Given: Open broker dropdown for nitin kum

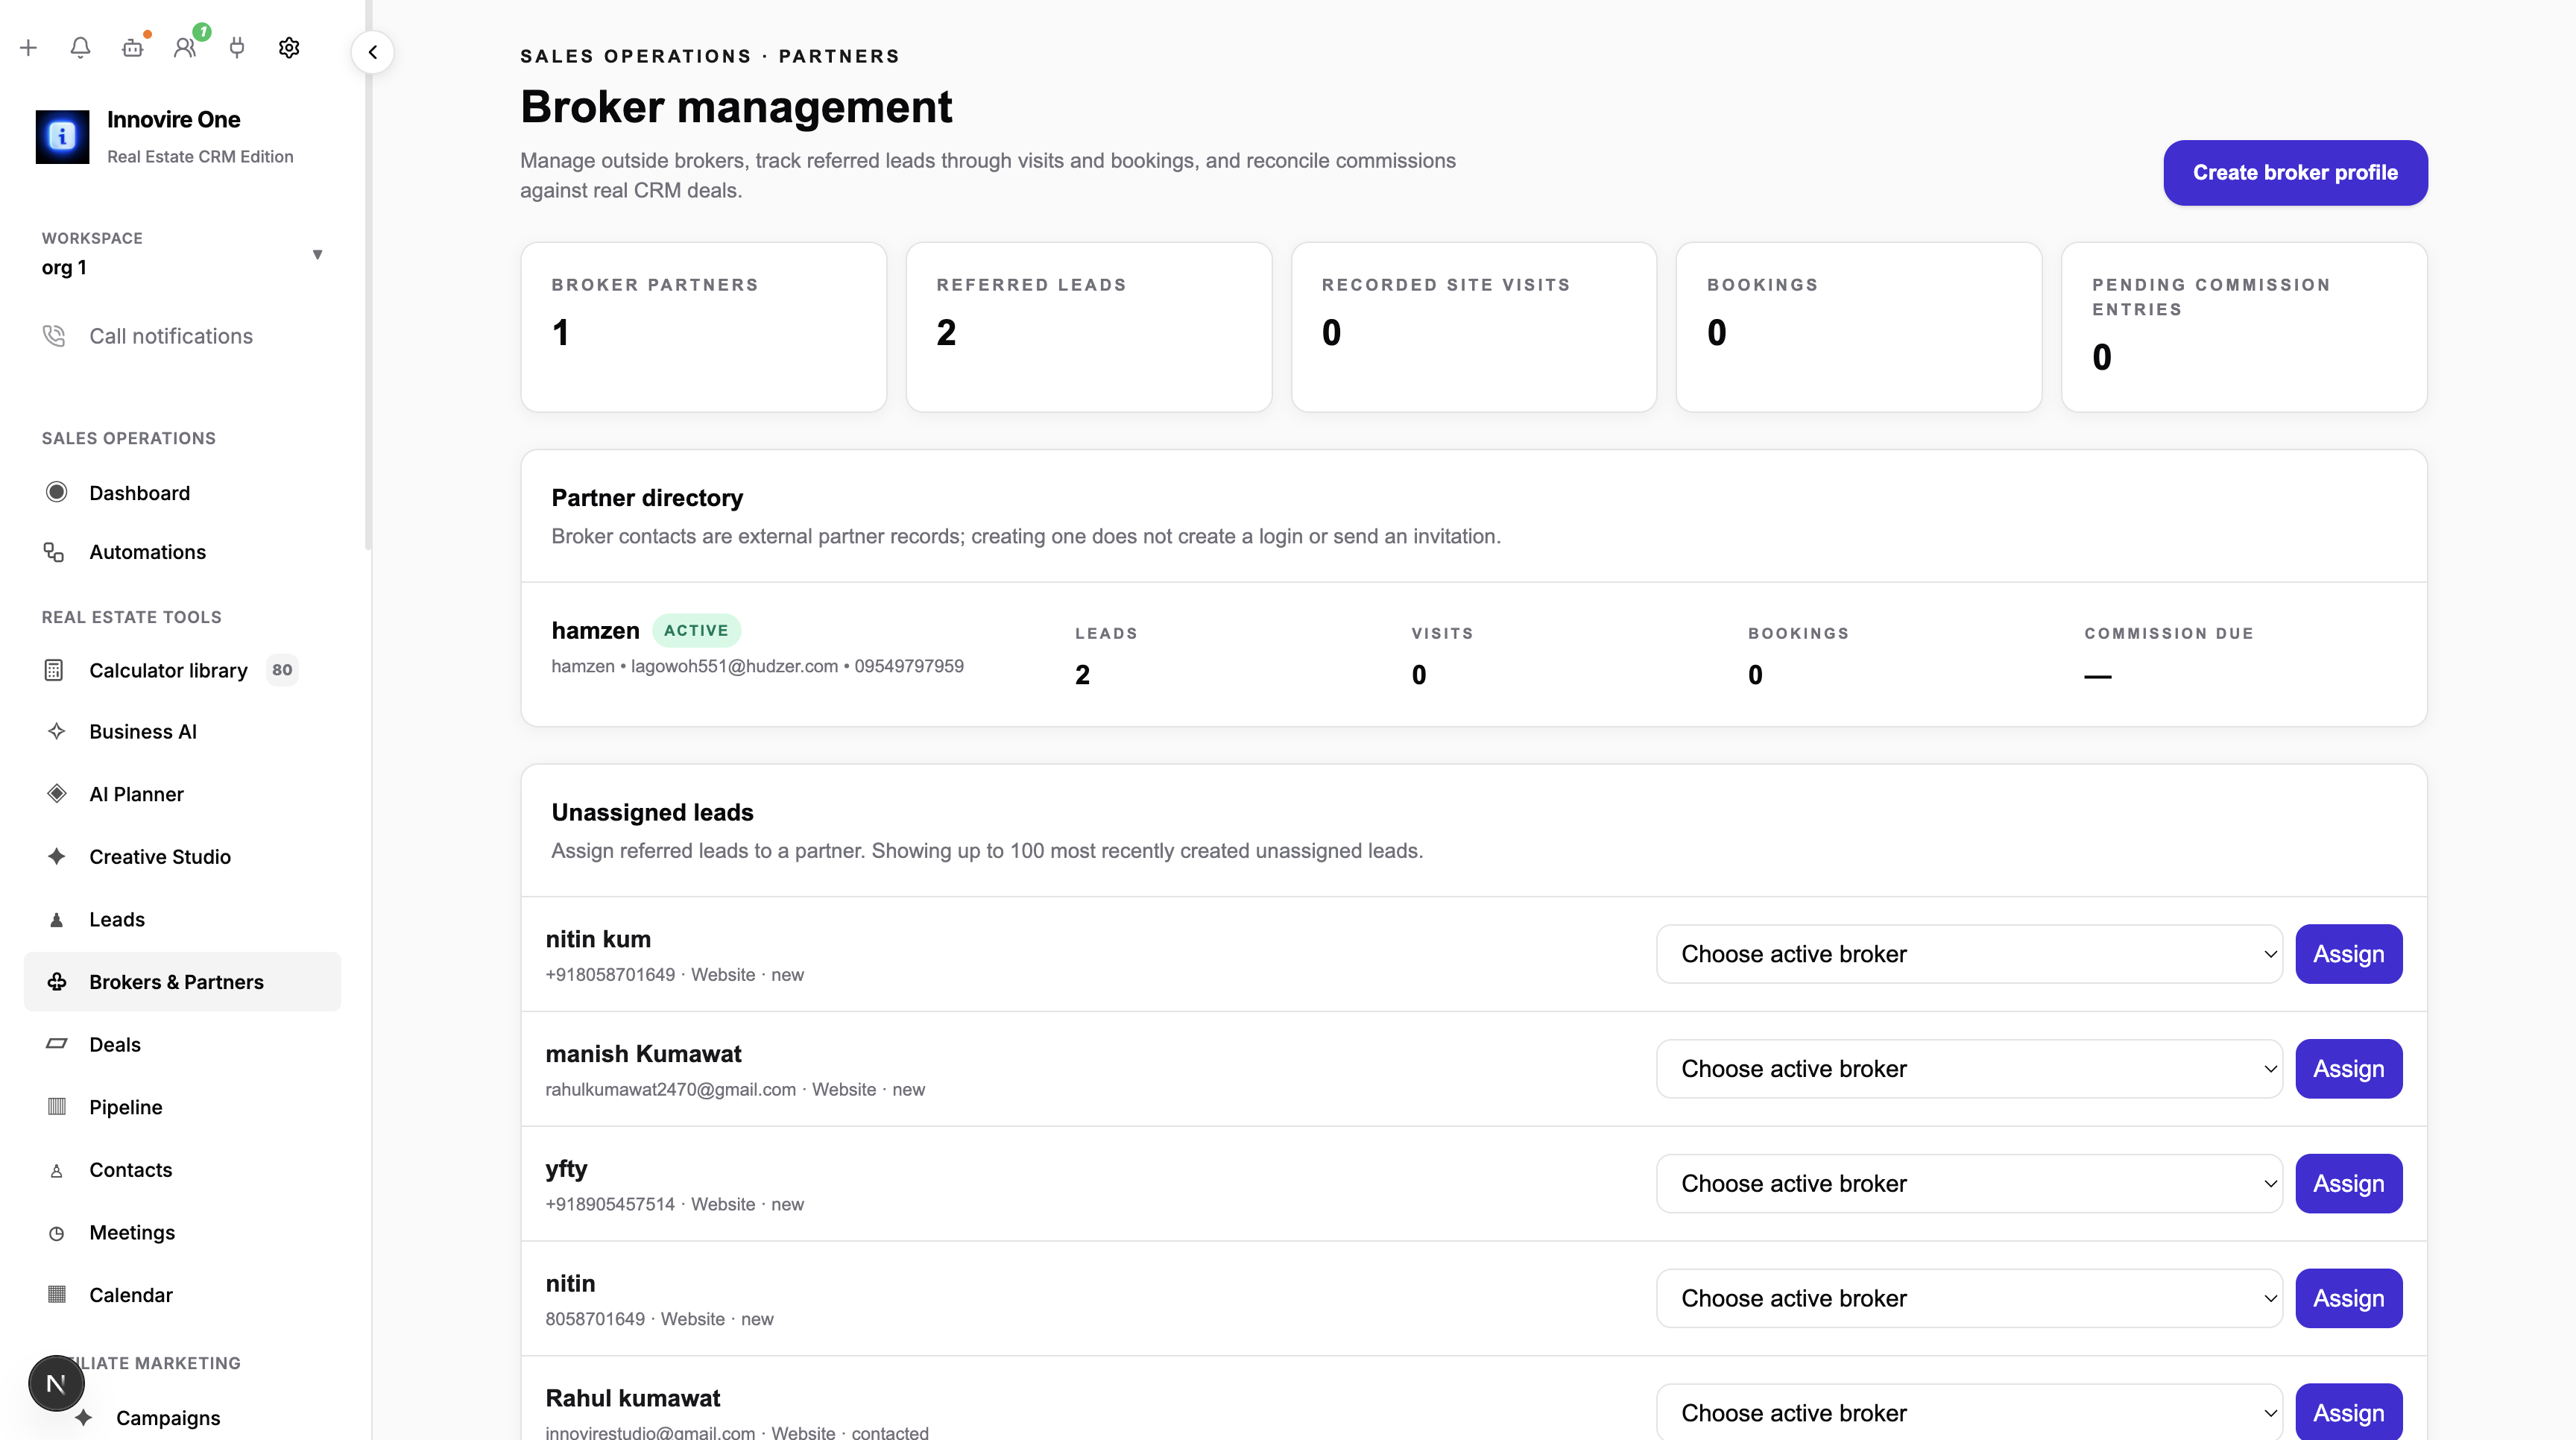Looking at the screenshot, I should point(1969,954).
